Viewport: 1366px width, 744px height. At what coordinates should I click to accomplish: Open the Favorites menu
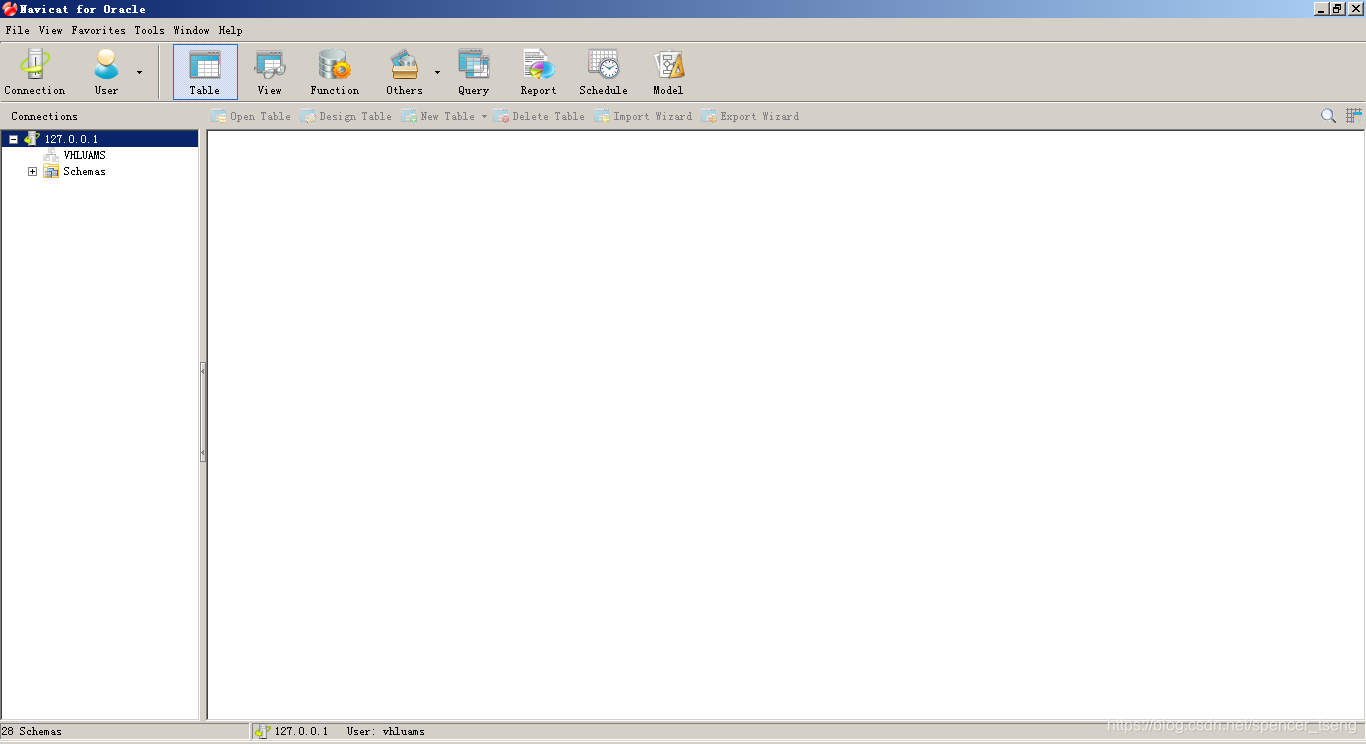pos(98,30)
